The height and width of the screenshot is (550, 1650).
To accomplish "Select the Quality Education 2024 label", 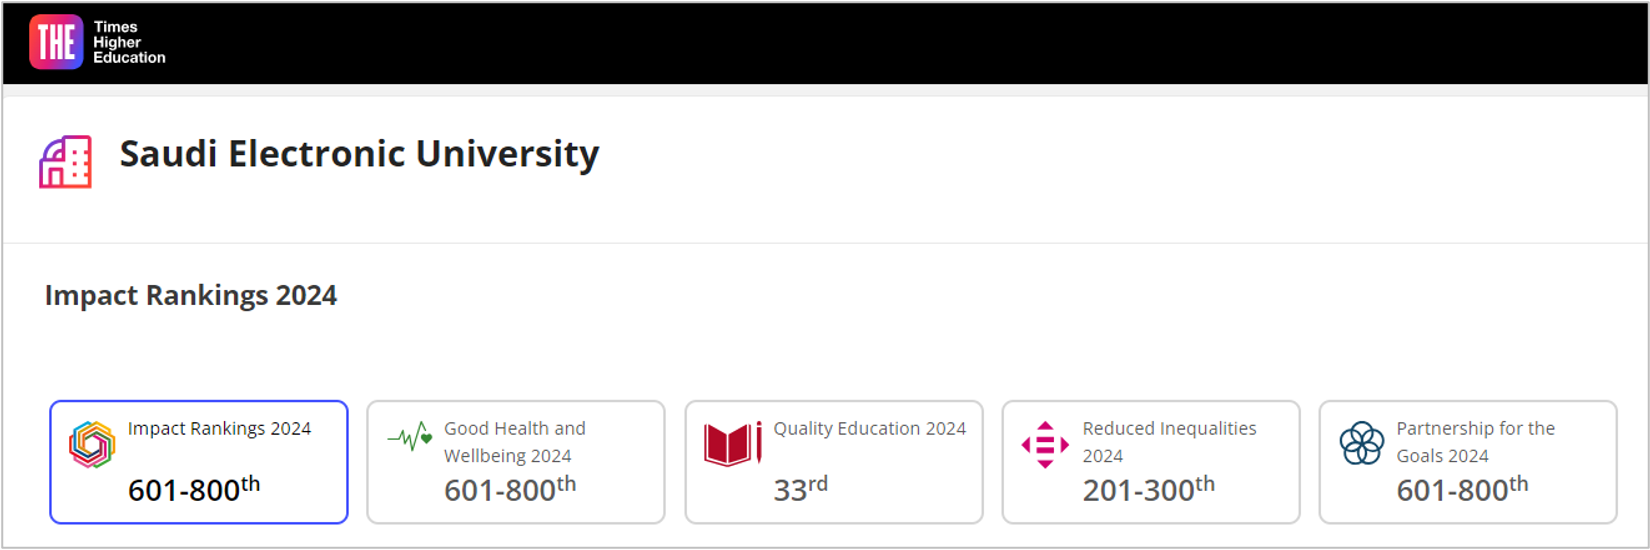I will [x=869, y=429].
